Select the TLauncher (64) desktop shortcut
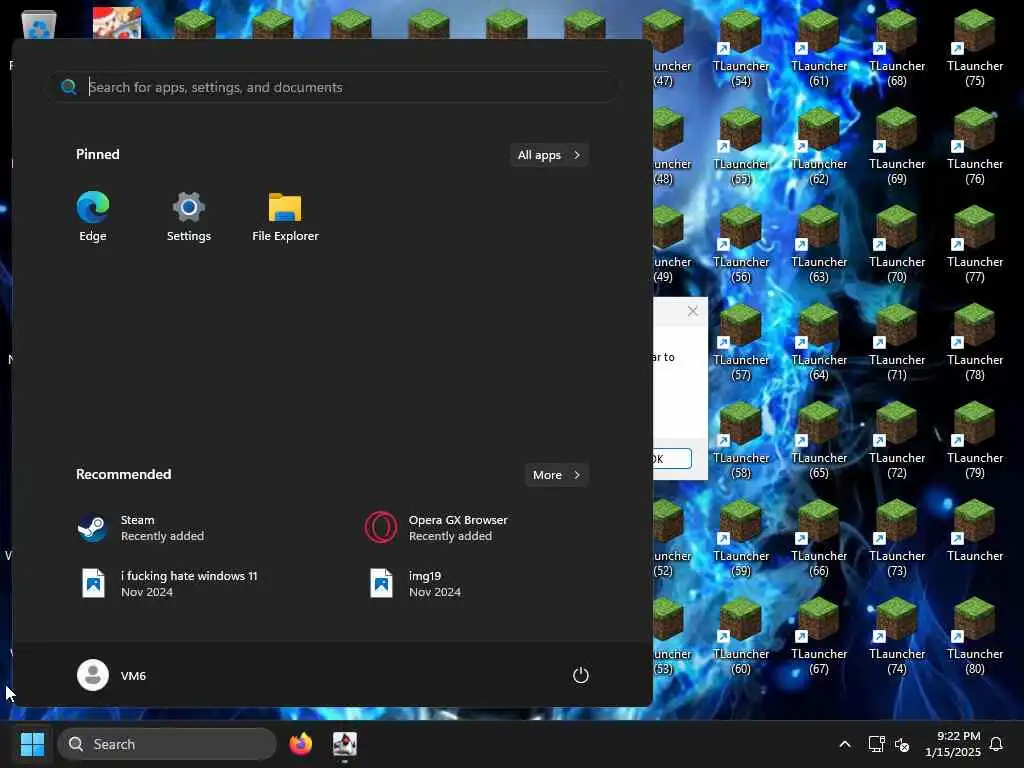This screenshot has width=1024, height=768. (x=819, y=342)
